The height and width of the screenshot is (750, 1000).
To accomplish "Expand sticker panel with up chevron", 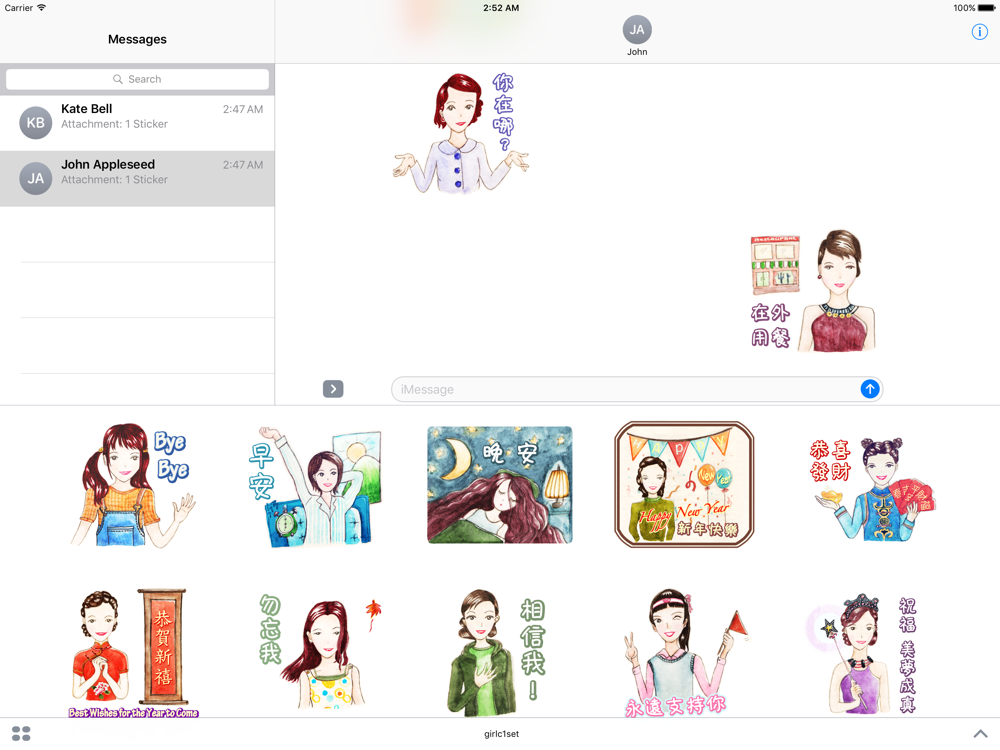I will (x=980, y=733).
